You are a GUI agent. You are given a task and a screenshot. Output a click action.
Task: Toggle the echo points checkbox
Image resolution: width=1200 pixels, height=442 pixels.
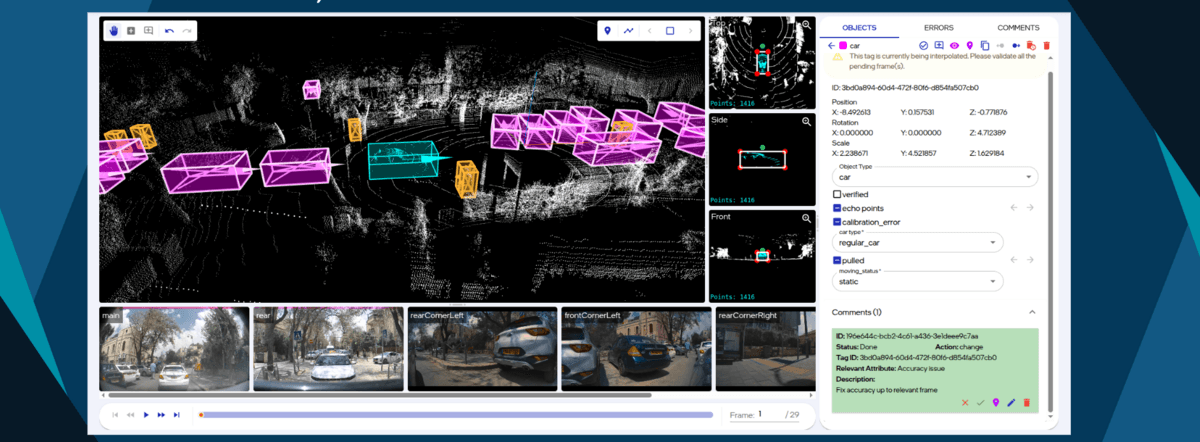837,207
